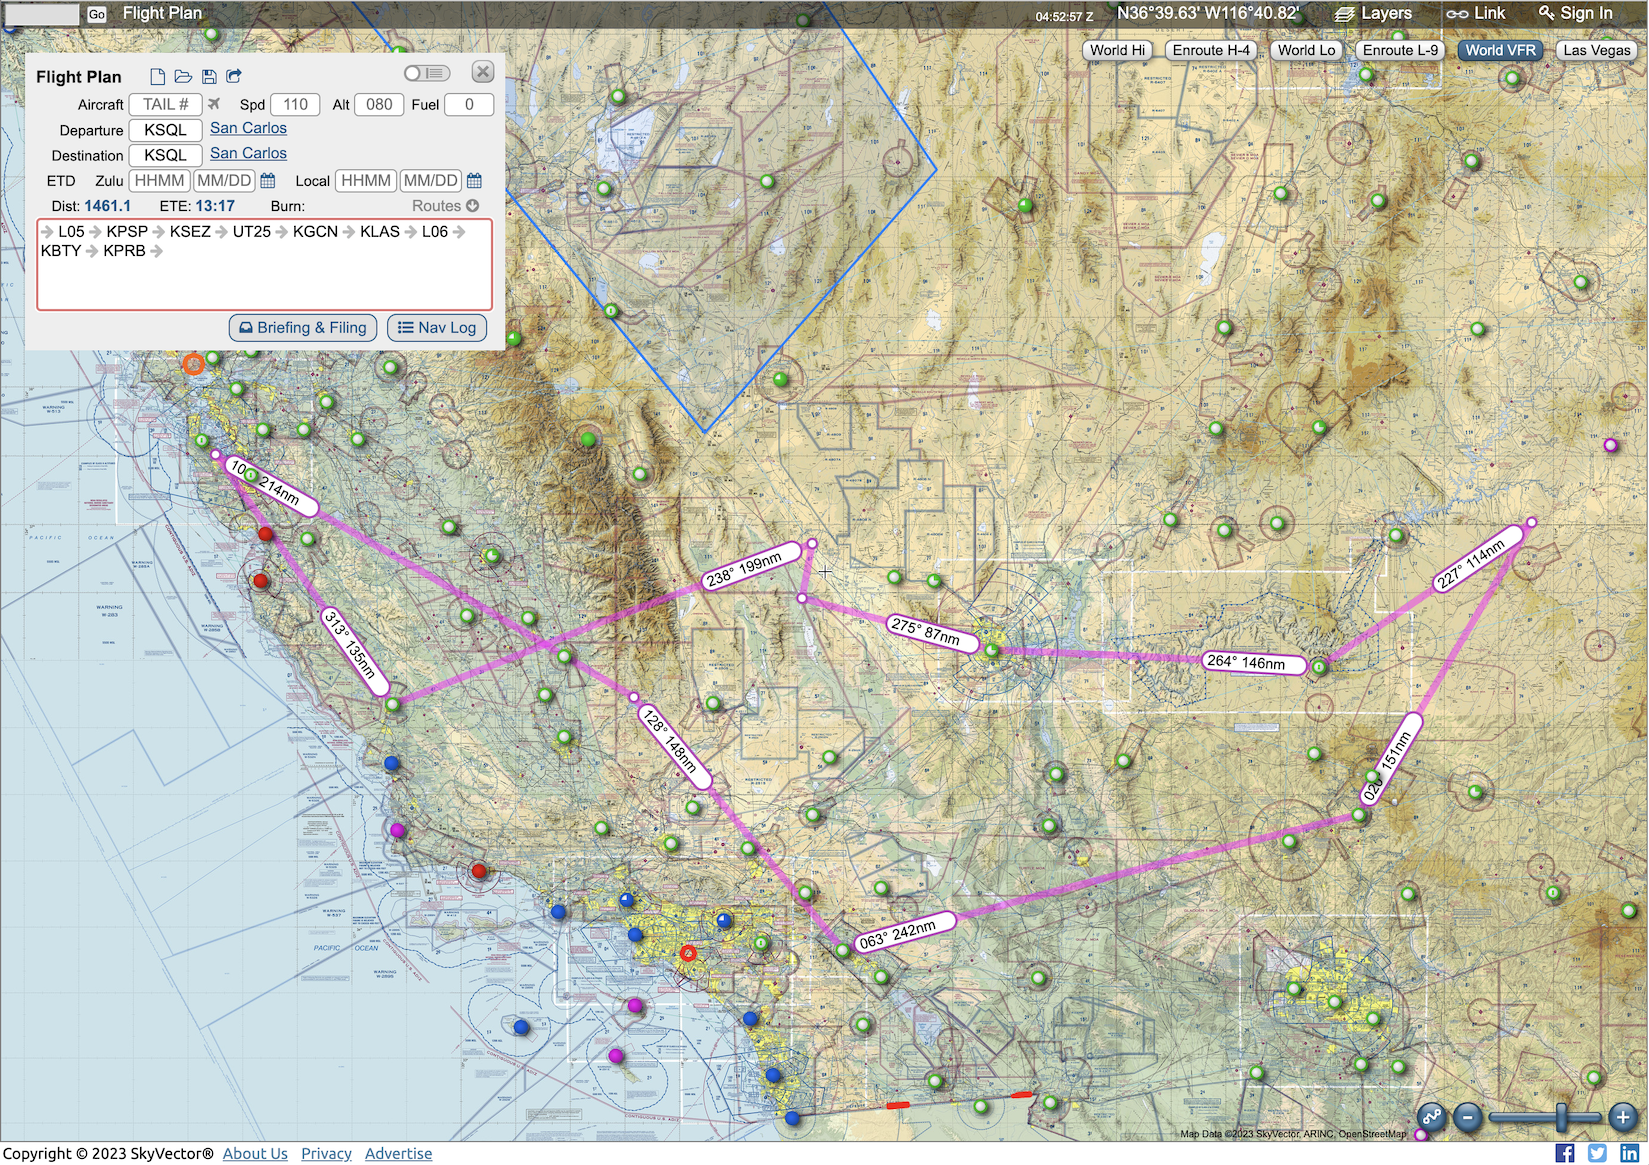Create a new flight plan document

[x=157, y=77]
